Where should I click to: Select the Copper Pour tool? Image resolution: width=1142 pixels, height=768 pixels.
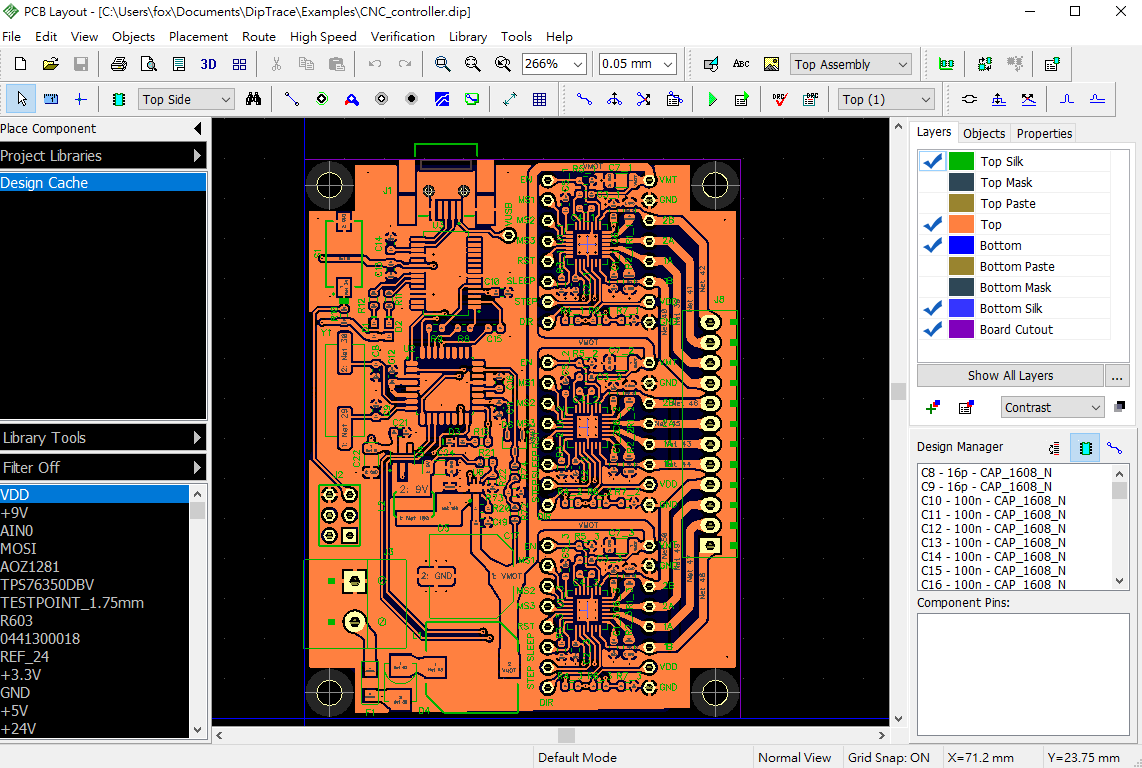pyautogui.click(x=442, y=99)
